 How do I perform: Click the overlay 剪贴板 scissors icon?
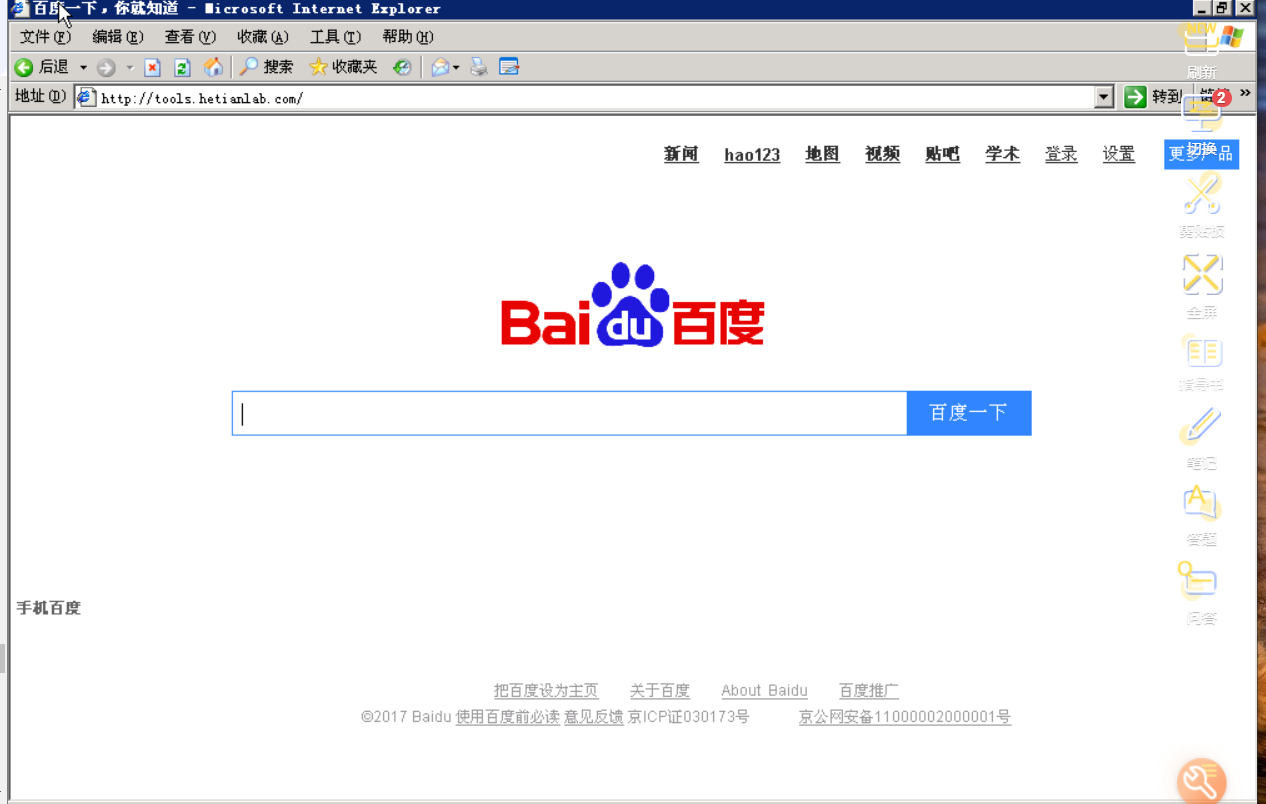coord(1202,192)
